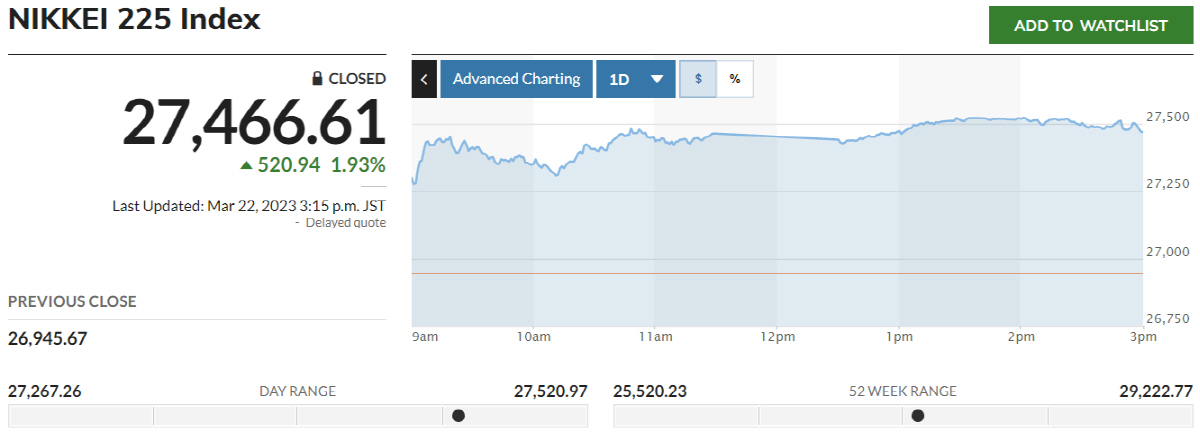The image size is (1200, 437).
Task: Click the 27,500 price axis label
Action: point(1167,117)
